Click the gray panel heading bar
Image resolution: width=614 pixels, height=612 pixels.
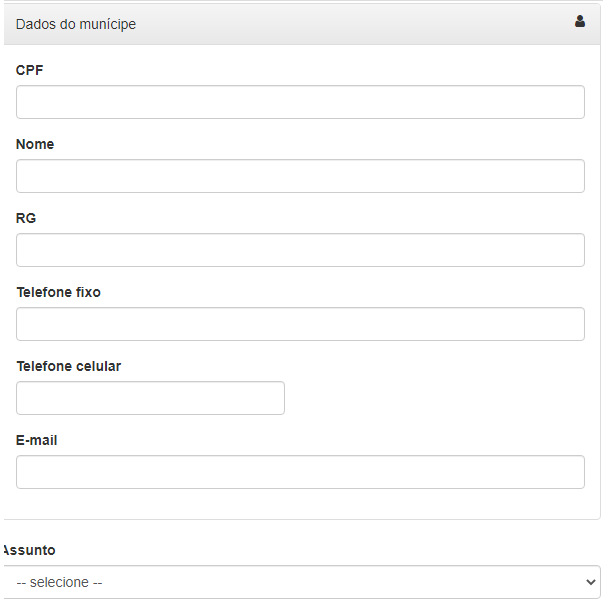click(x=302, y=24)
